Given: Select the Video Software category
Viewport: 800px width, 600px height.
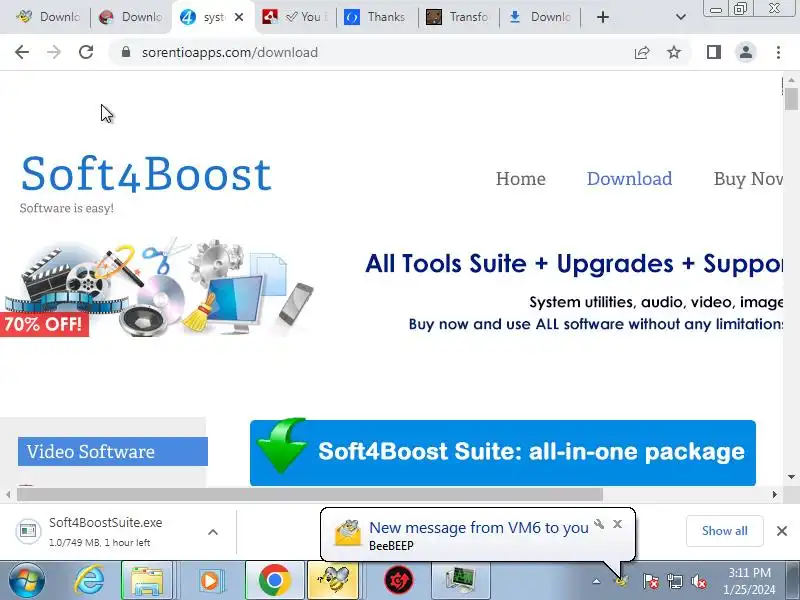Looking at the screenshot, I should 113,452.
